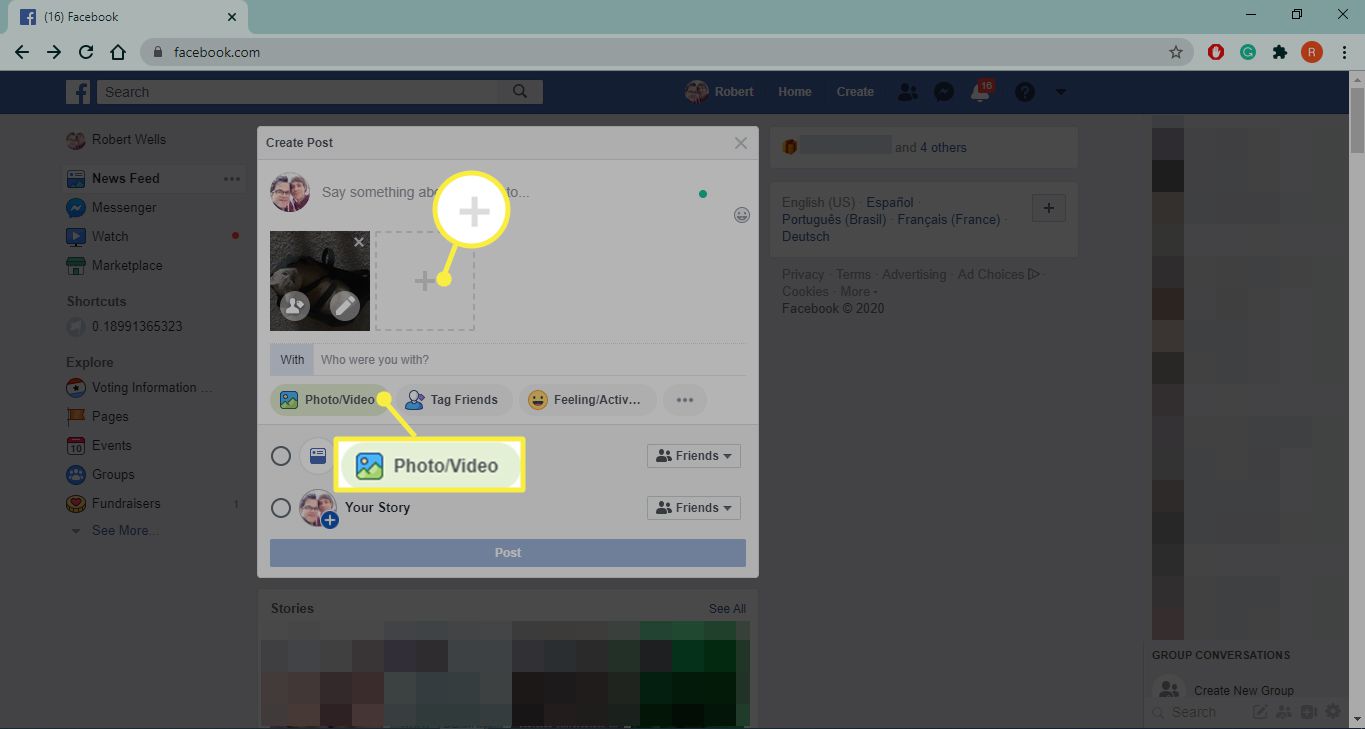
Task: Click the Create New Group icon
Action: 1168,690
